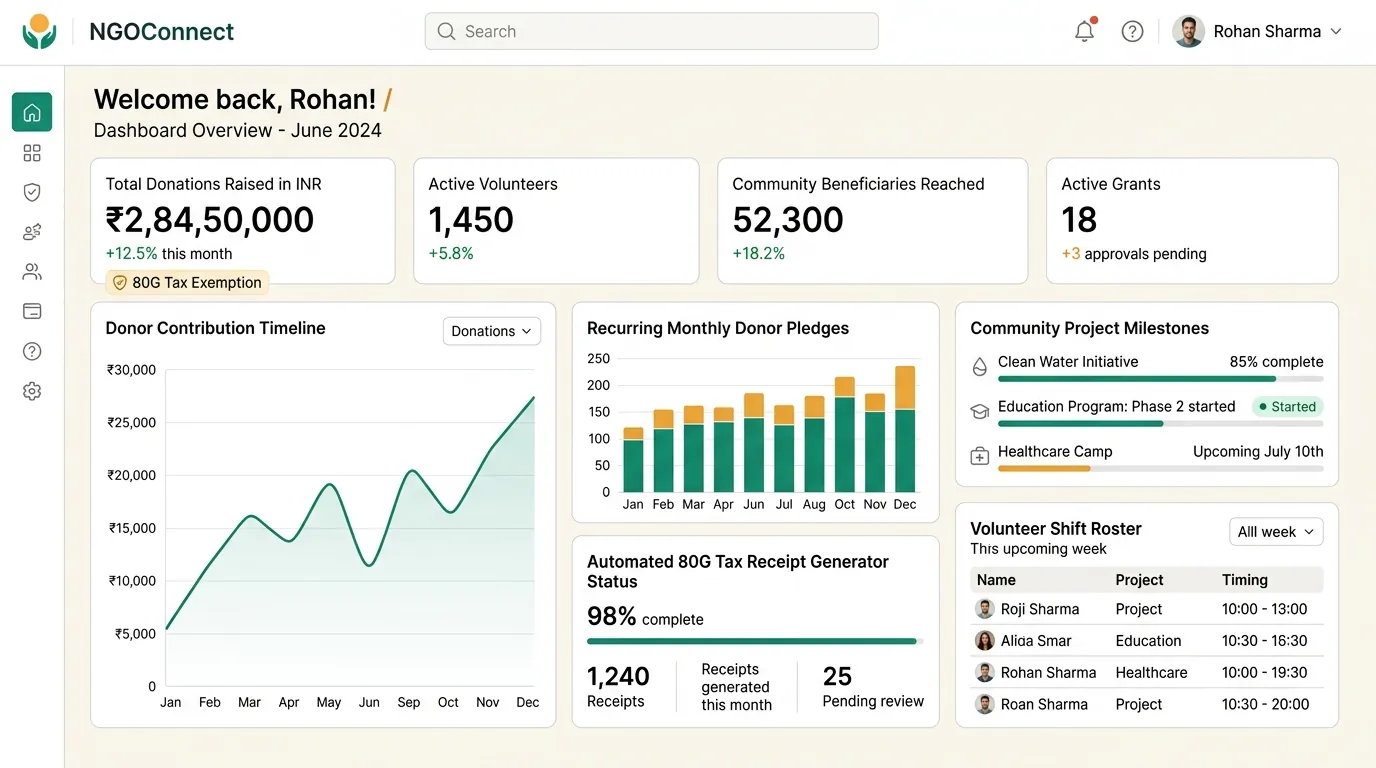1376x768 pixels.
Task: Click the 25 Pending review figure
Action: point(837,677)
